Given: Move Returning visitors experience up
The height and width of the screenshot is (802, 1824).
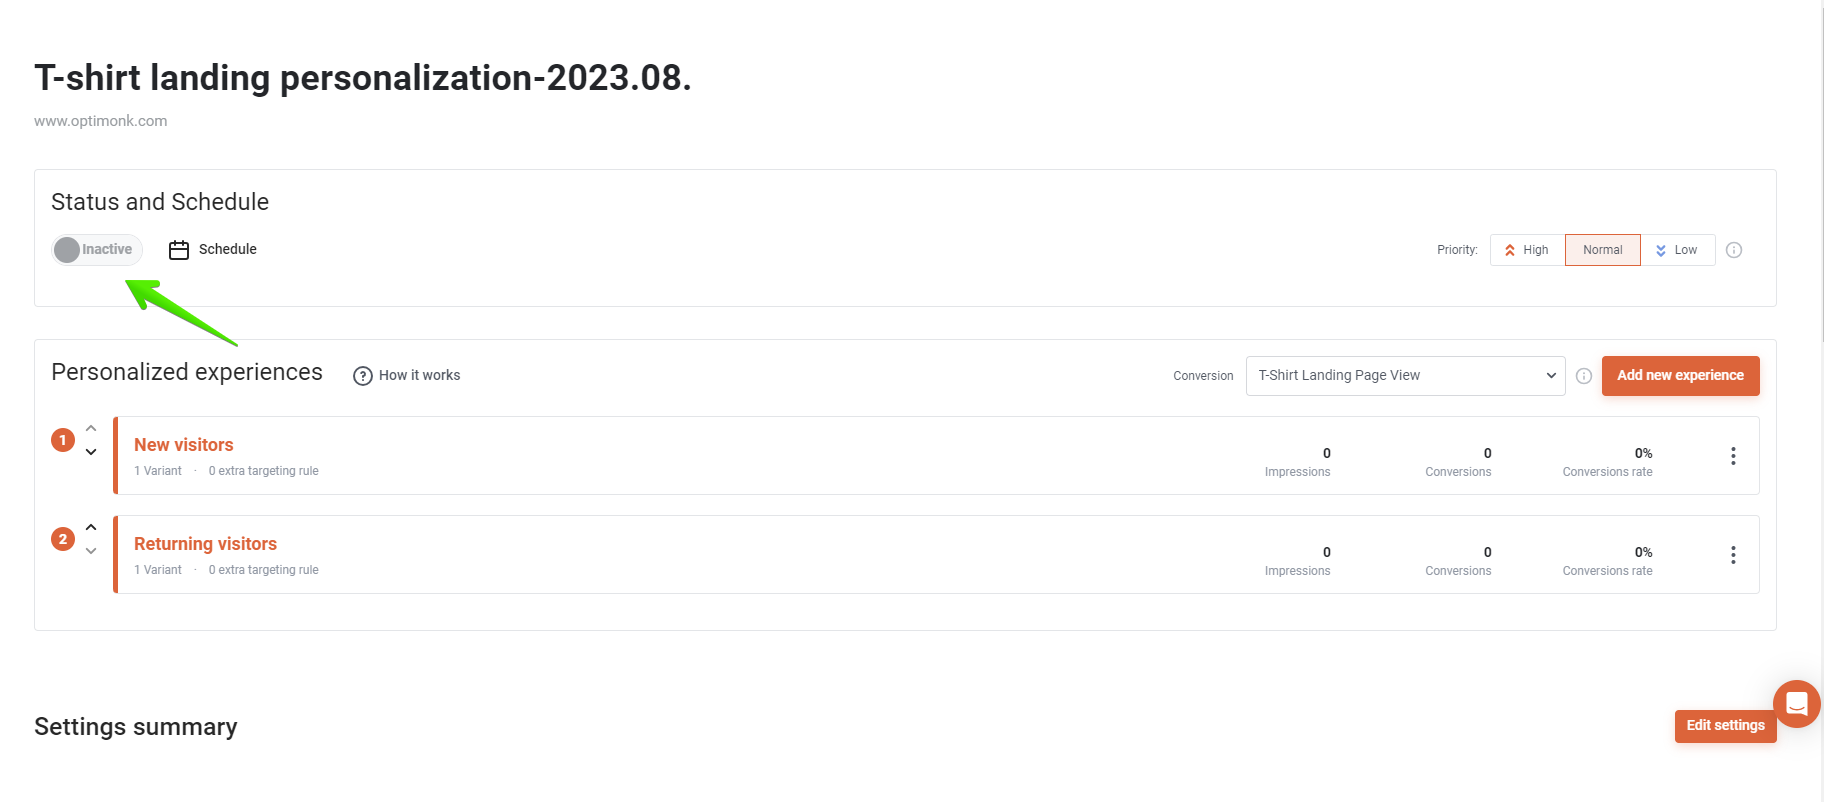Looking at the screenshot, I should [x=91, y=527].
